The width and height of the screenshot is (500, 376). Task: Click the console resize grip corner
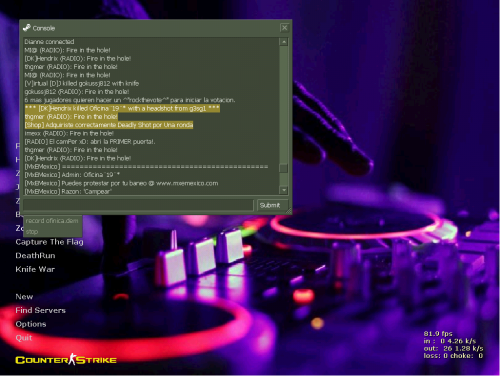[289, 211]
